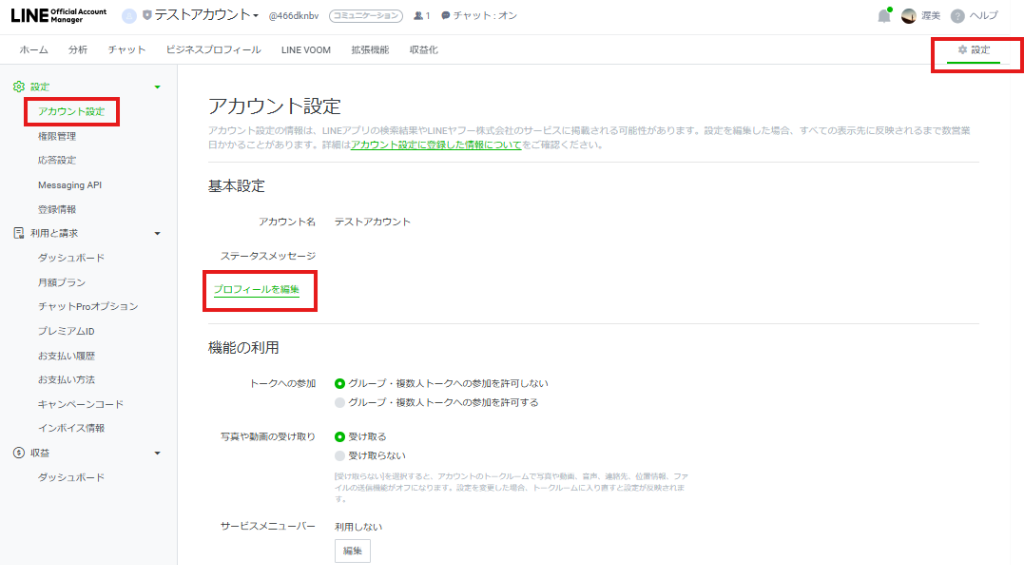Click the shield badge next to account name
The width and height of the screenshot is (1024, 565).
(x=147, y=15)
